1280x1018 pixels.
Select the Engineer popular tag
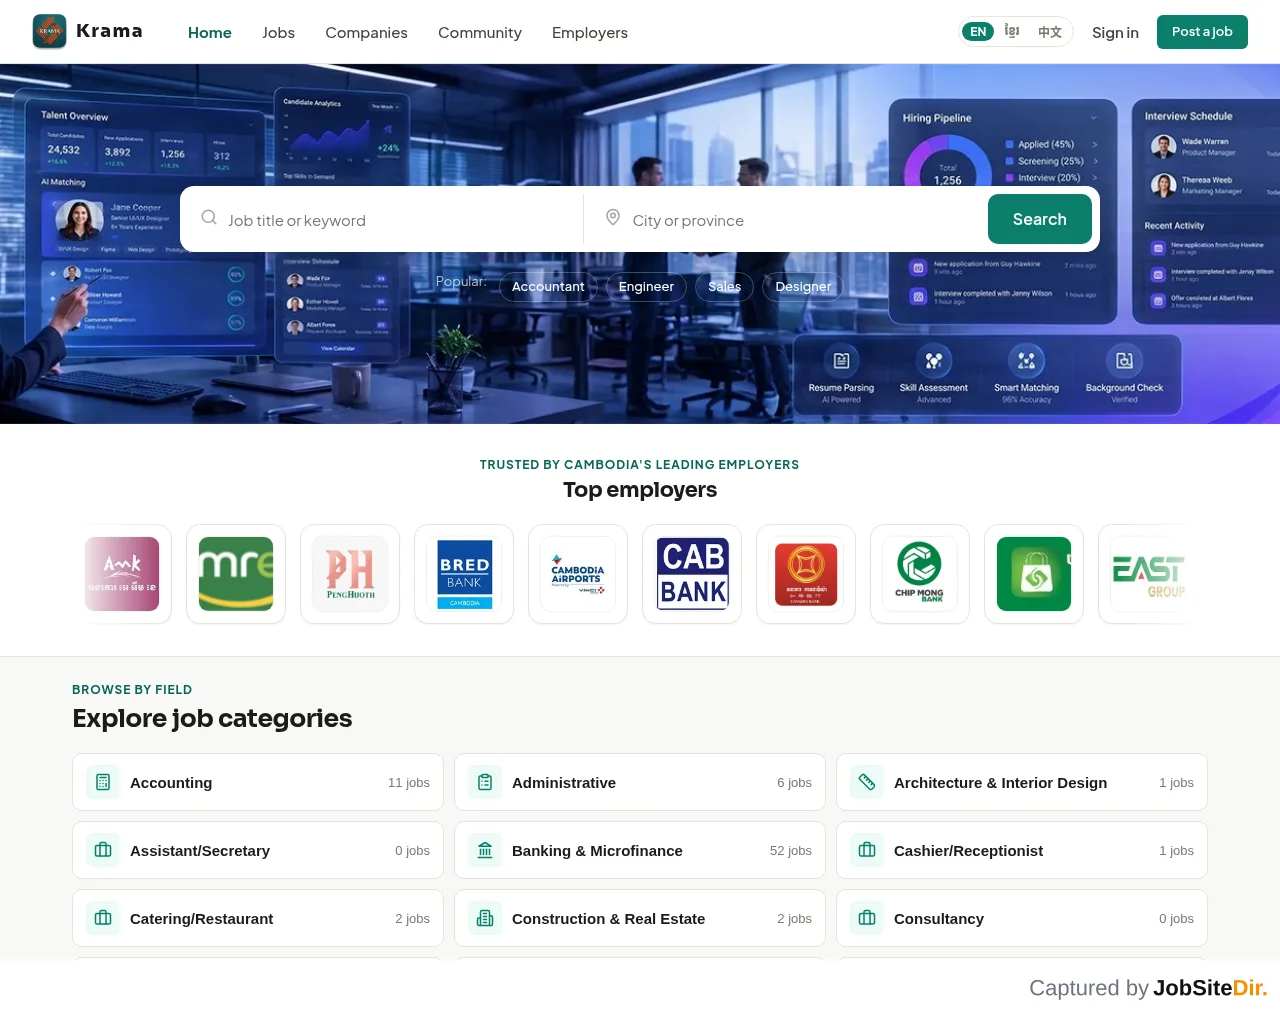point(646,287)
